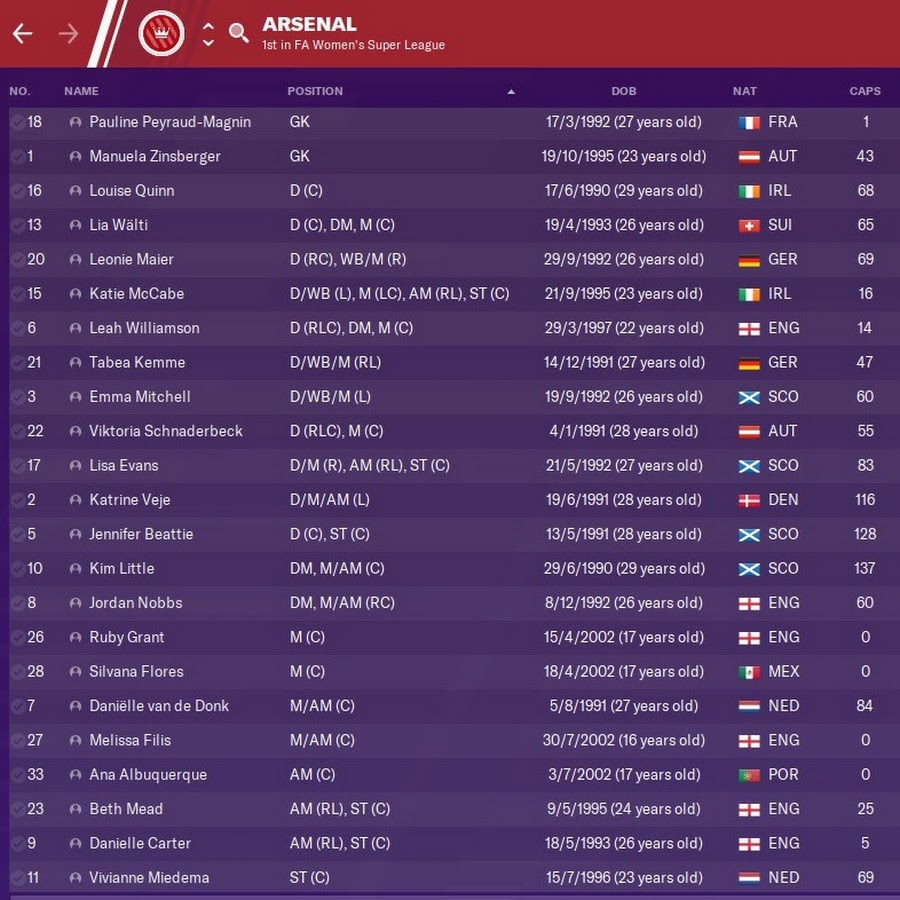Click the Netherlands flag beside Vivianne Miedema
The image size is (900, 900).
pos(749,878)
